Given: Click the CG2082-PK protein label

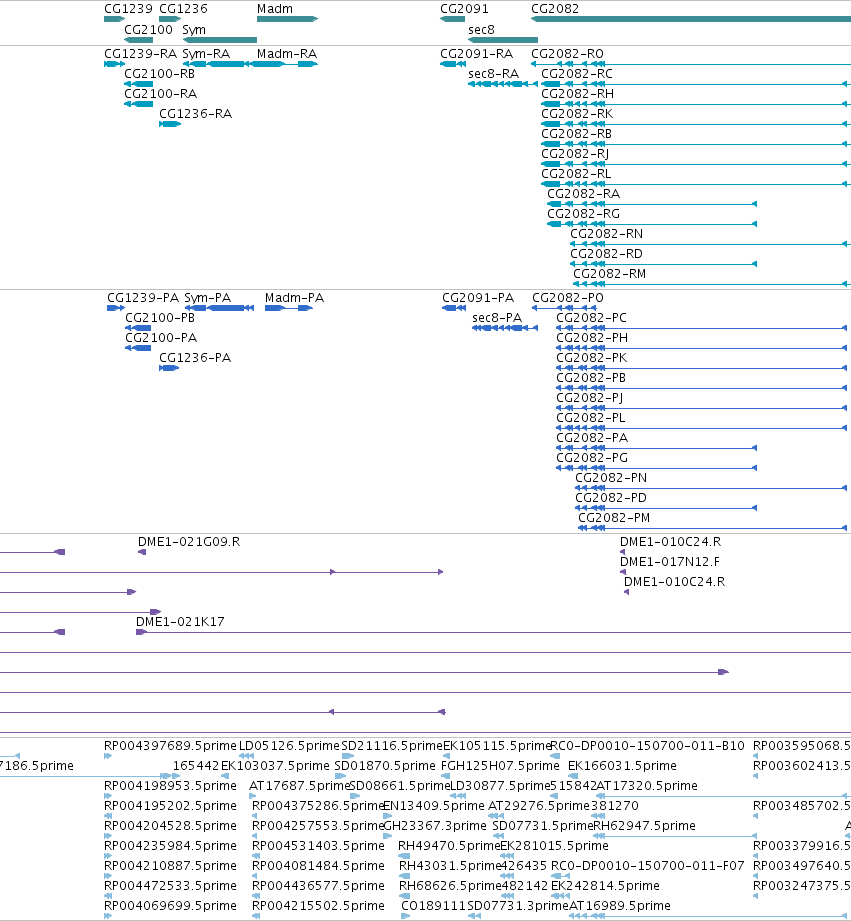Looking at the screenshot, I should tap(591, 358).
